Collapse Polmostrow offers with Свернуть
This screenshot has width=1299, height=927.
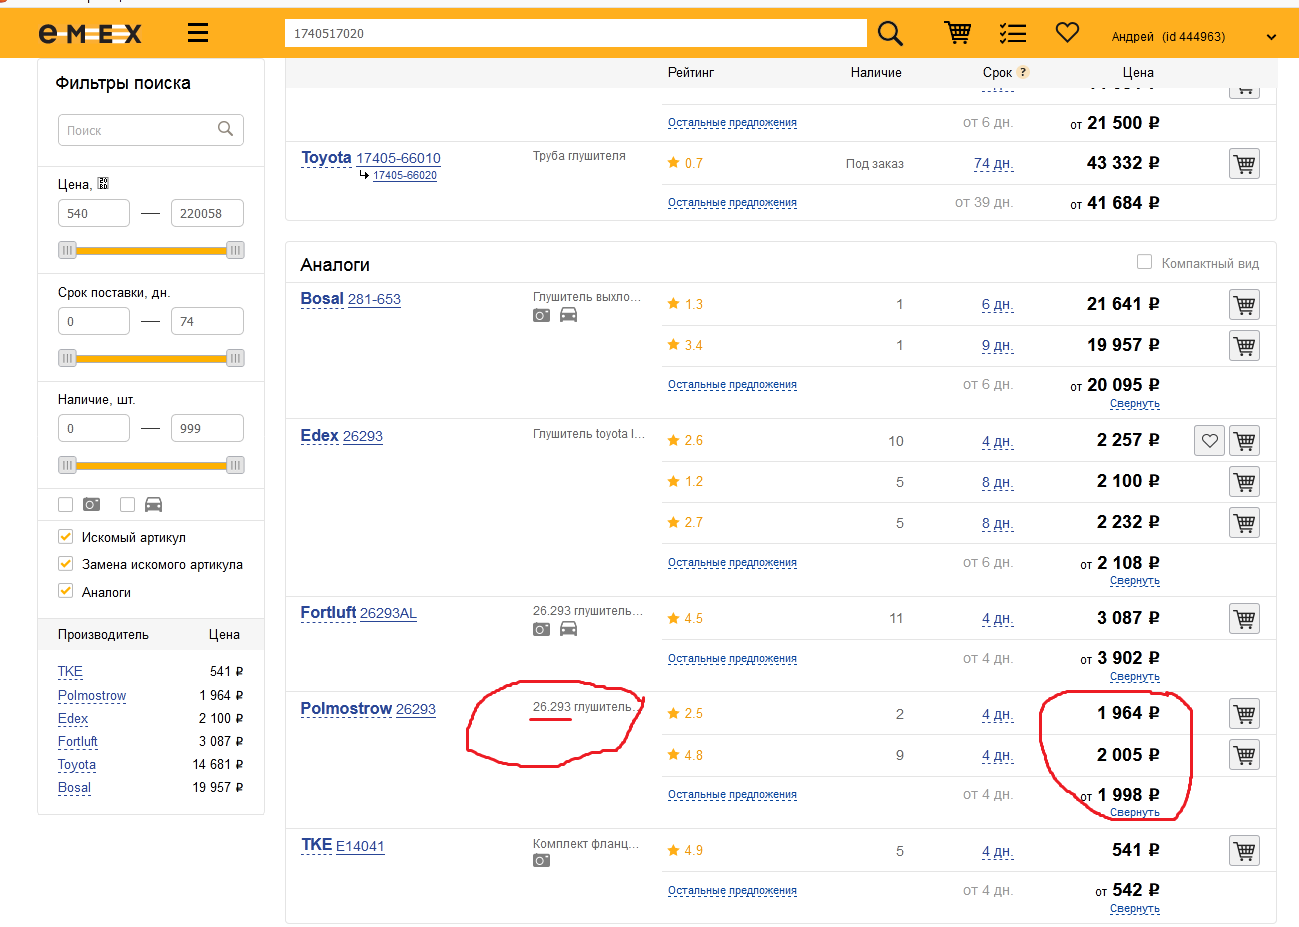[1135, 813]
